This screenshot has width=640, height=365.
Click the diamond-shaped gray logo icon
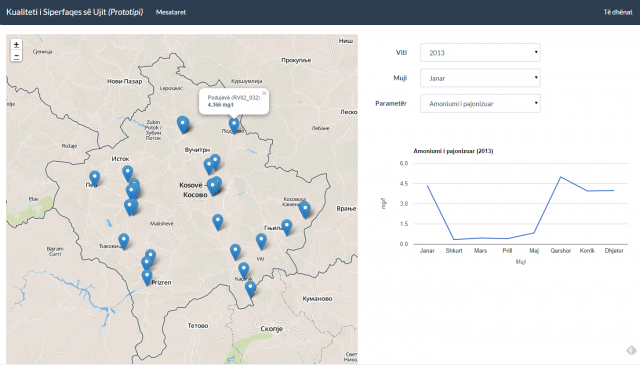631,350
